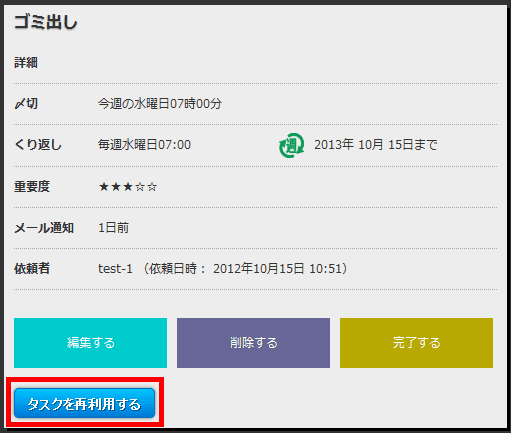The image size is (511, 433).
Task: Click repeat end date 2013年 10月 15日まで
Action: (x=376, y=145)
